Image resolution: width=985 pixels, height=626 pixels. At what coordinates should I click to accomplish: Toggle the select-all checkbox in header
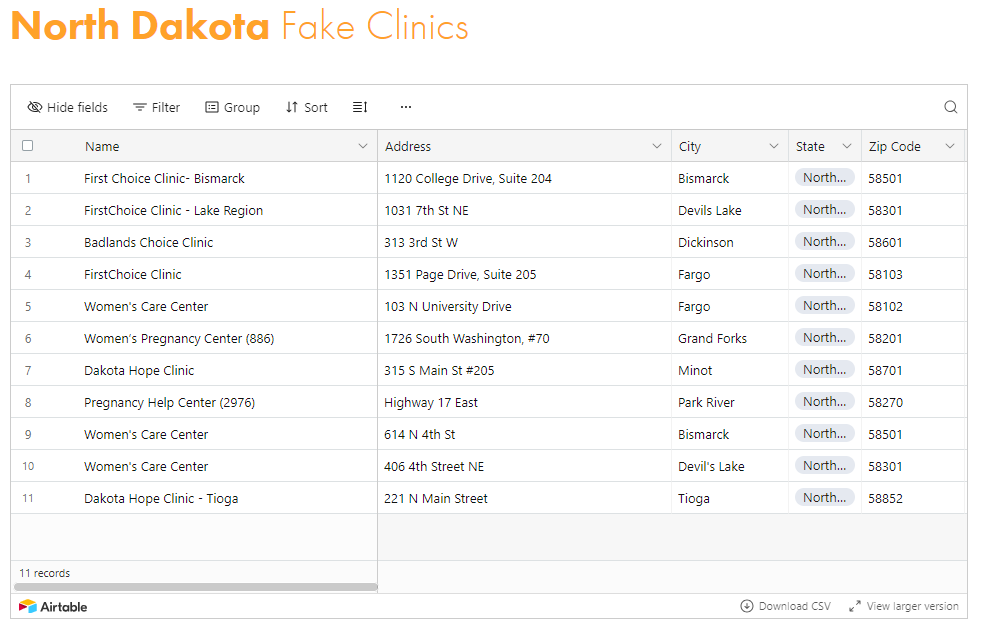[28, 146]
